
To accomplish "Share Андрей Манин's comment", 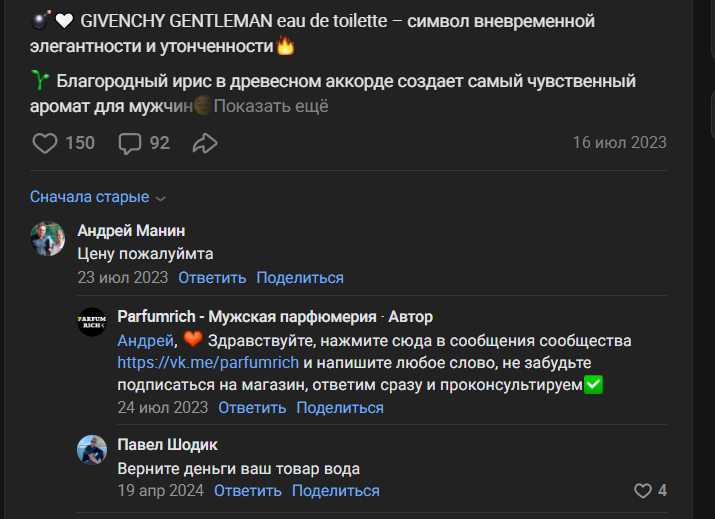I will 299,278.
